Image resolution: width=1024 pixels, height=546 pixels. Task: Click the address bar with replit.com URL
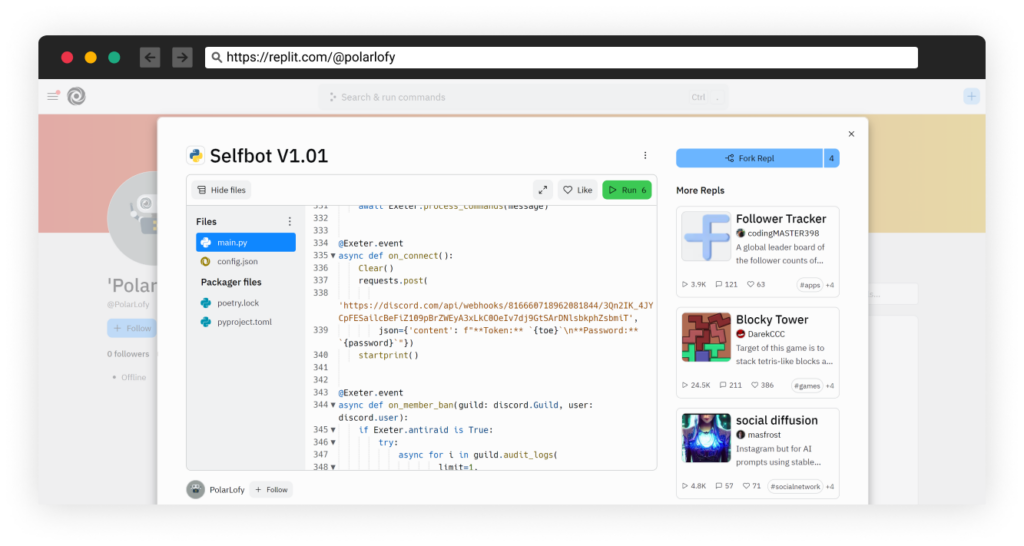coord(561,57)
